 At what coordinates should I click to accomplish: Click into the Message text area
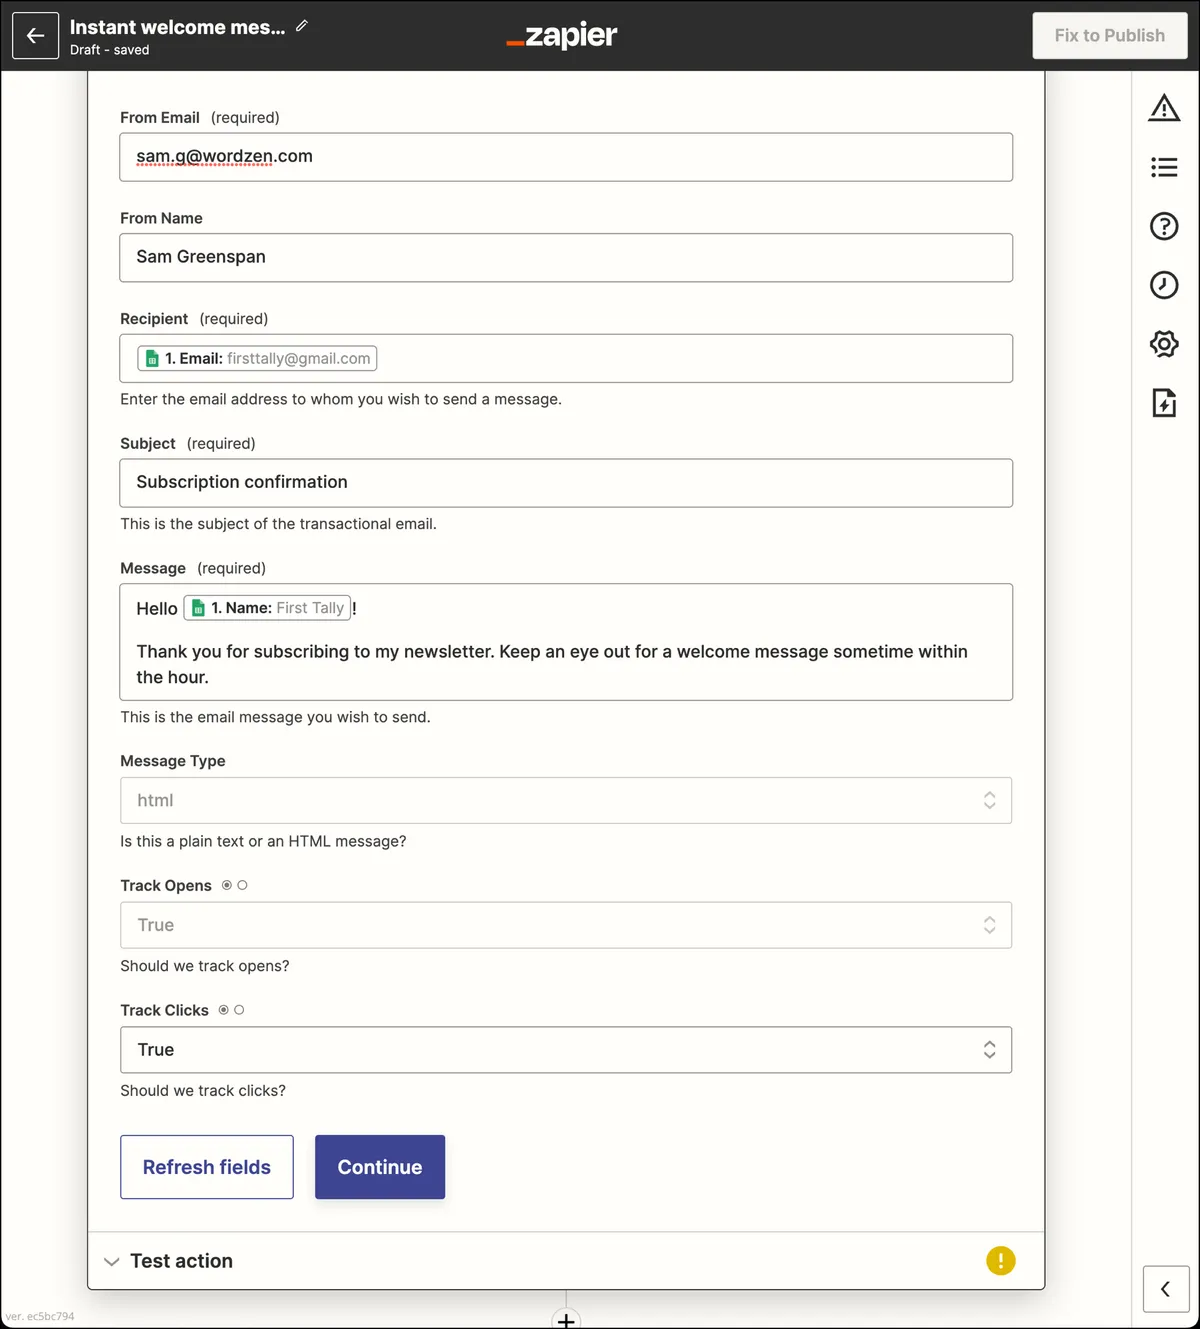click(x=566, y=642)
